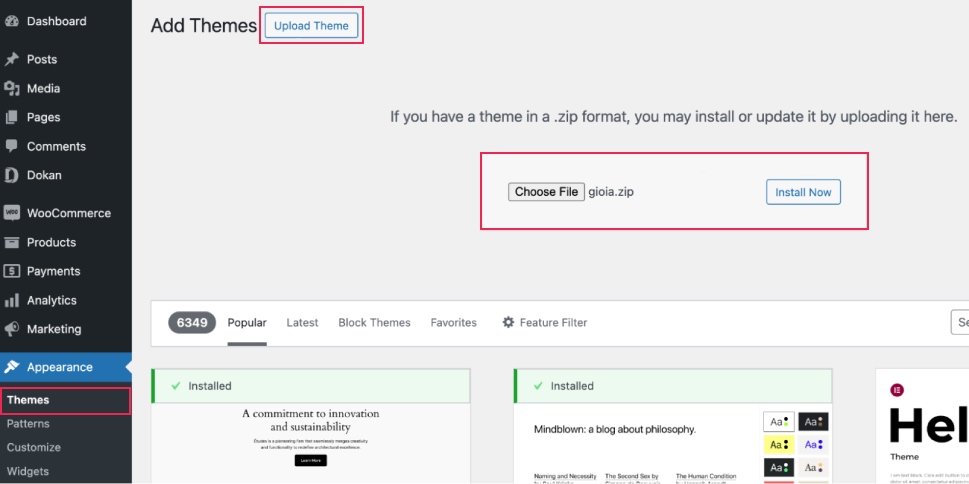Click the Dokan D logo icon
969x484 pixels.
tap(11, 175)
